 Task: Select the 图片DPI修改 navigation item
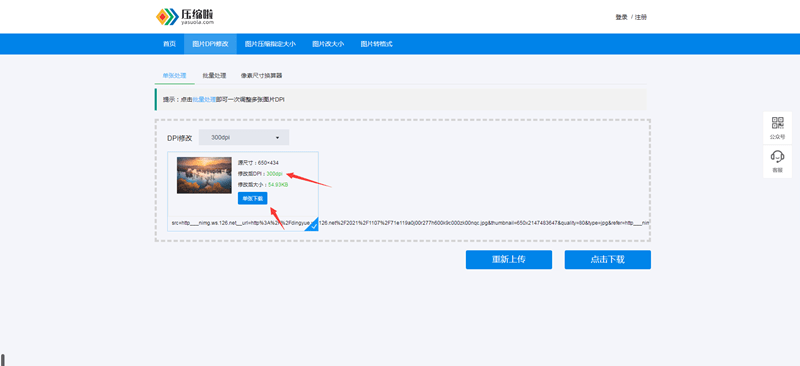(210, 44)
